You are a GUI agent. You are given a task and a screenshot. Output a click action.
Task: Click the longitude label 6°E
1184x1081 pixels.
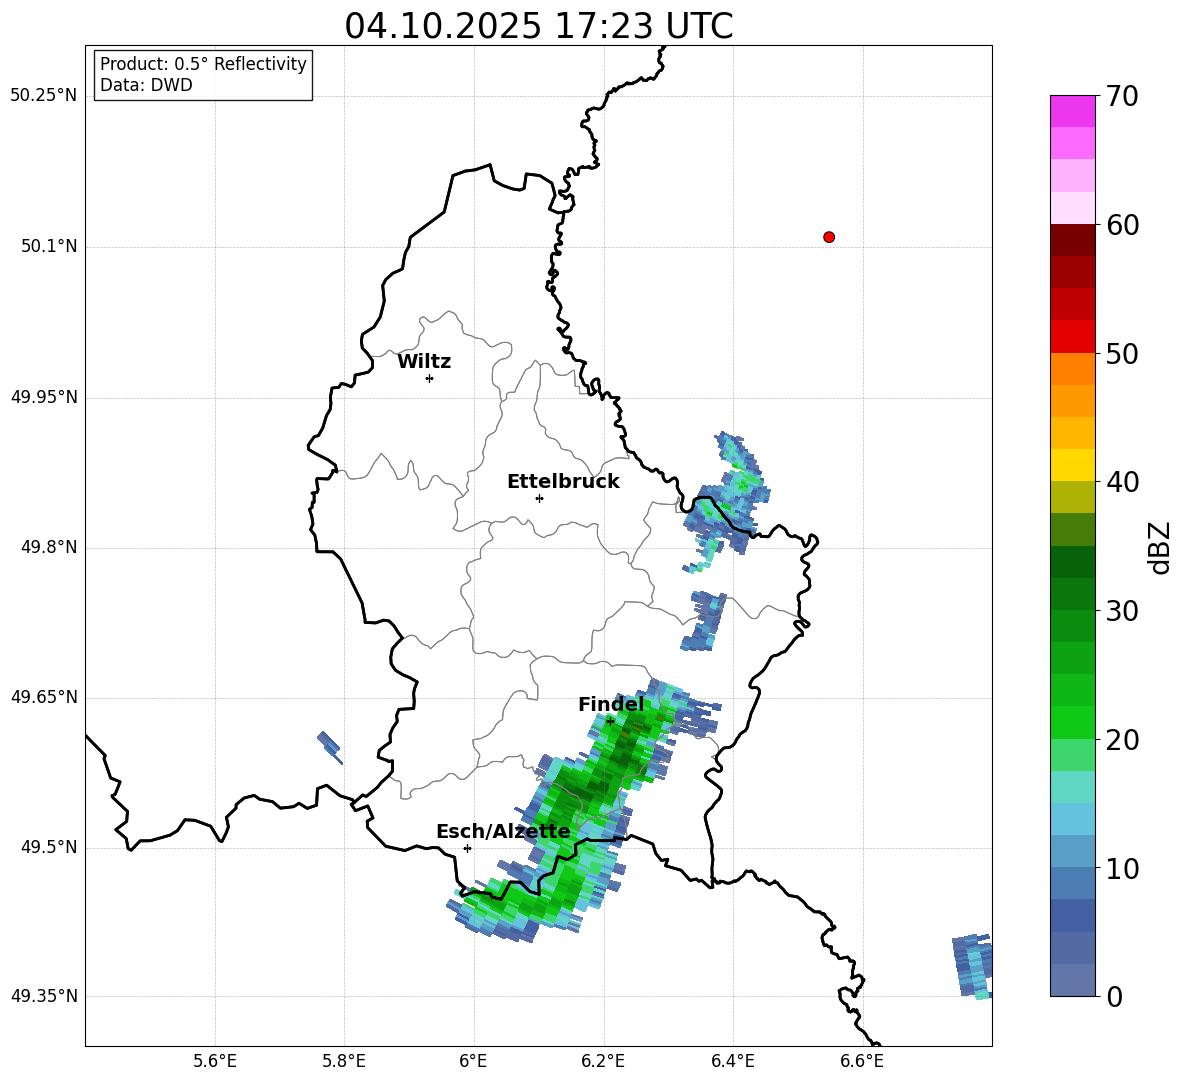[473, 1062]
